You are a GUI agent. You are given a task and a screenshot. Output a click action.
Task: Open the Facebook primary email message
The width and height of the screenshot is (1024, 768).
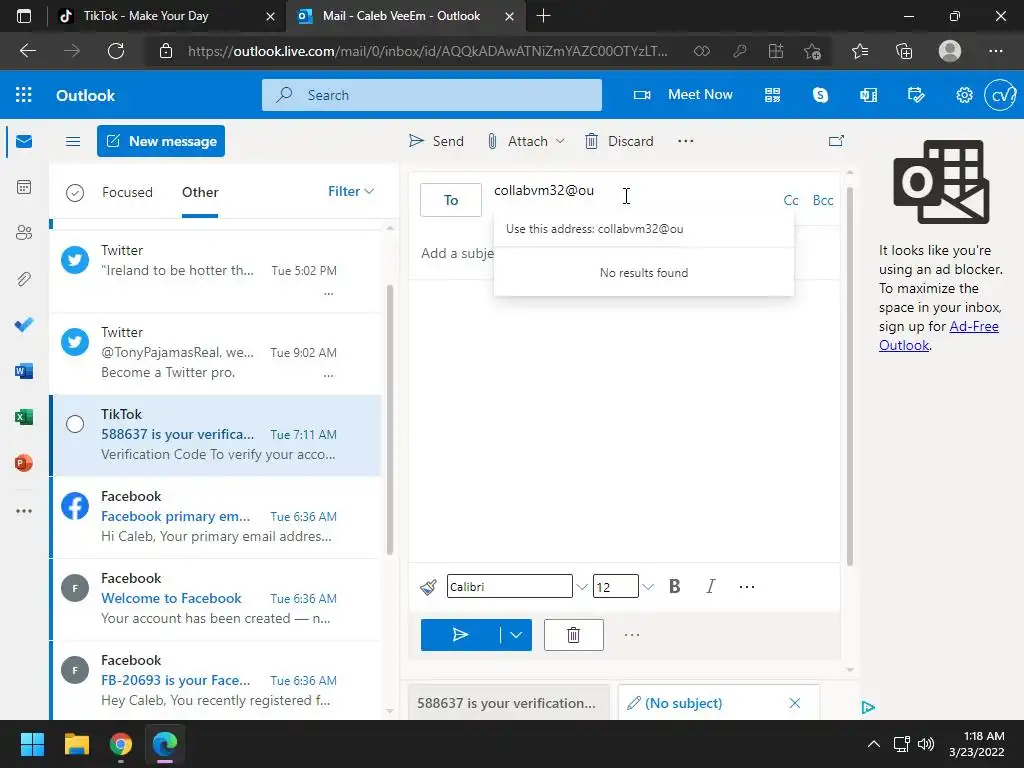[216, 517]
